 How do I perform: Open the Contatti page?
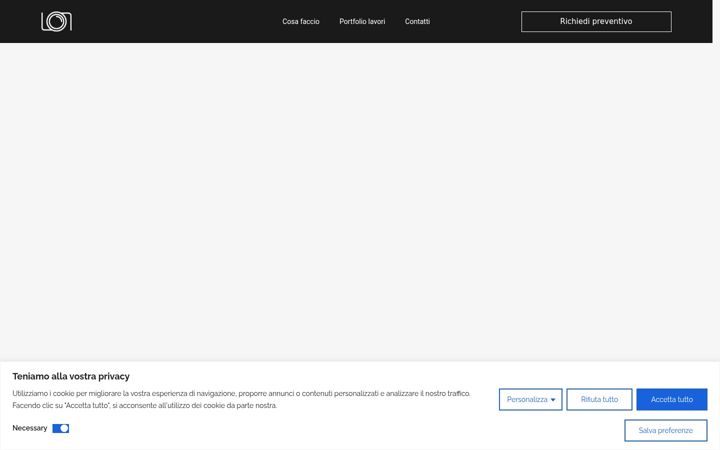pos(417,22)
